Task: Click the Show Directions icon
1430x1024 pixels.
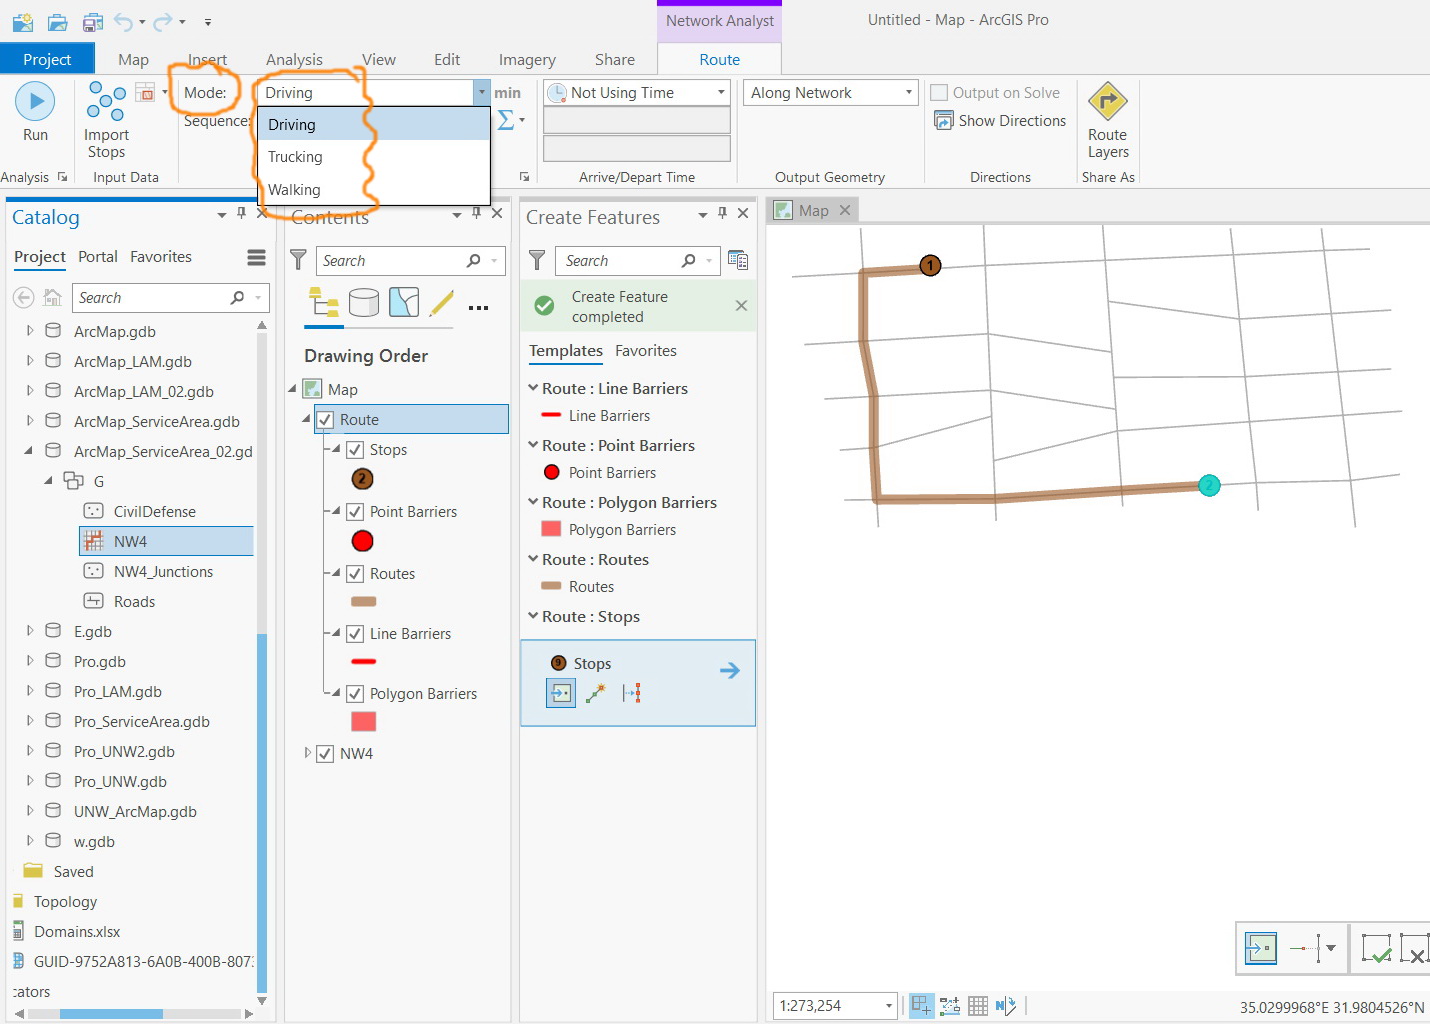Action: [x=944, y=121]
